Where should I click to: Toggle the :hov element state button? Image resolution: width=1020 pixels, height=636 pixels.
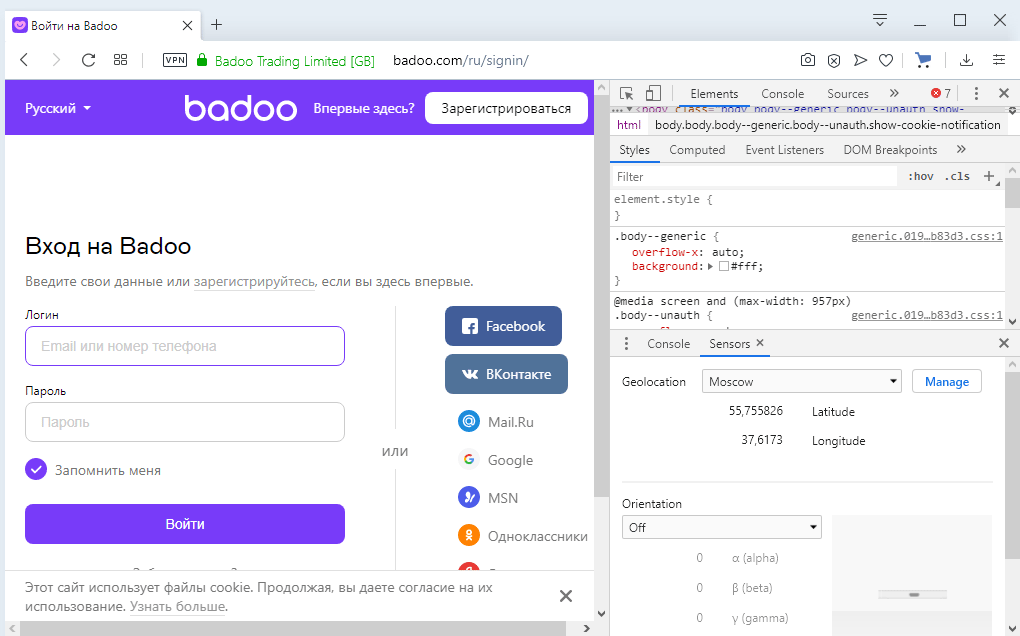pyautogui.click(x=920, y=176)
